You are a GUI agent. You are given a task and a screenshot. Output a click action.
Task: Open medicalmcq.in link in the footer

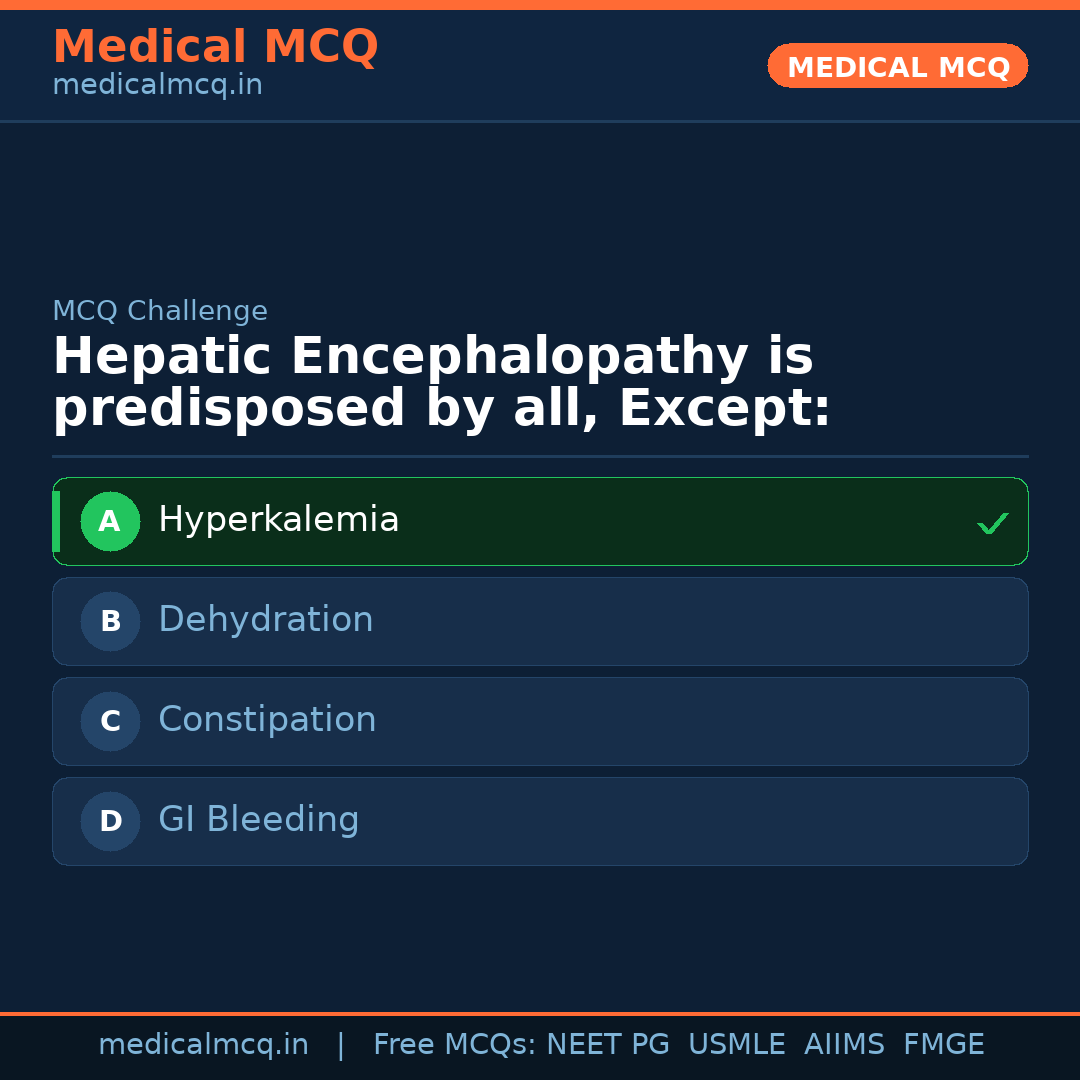coord(203,1045)
